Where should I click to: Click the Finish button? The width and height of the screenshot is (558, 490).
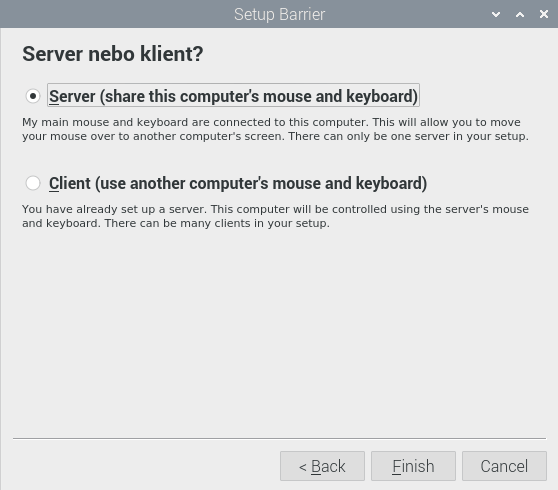413,466
